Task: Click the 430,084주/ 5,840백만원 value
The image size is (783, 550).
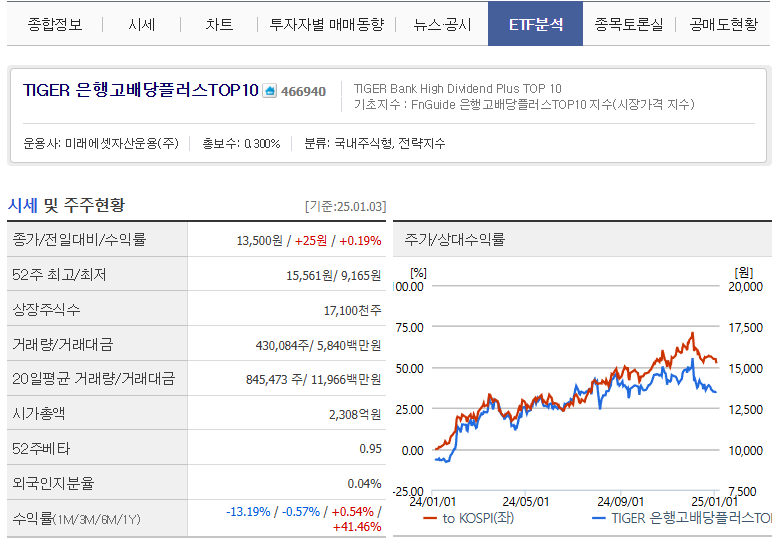Action: pyautogui.click(x=318, y=345)
